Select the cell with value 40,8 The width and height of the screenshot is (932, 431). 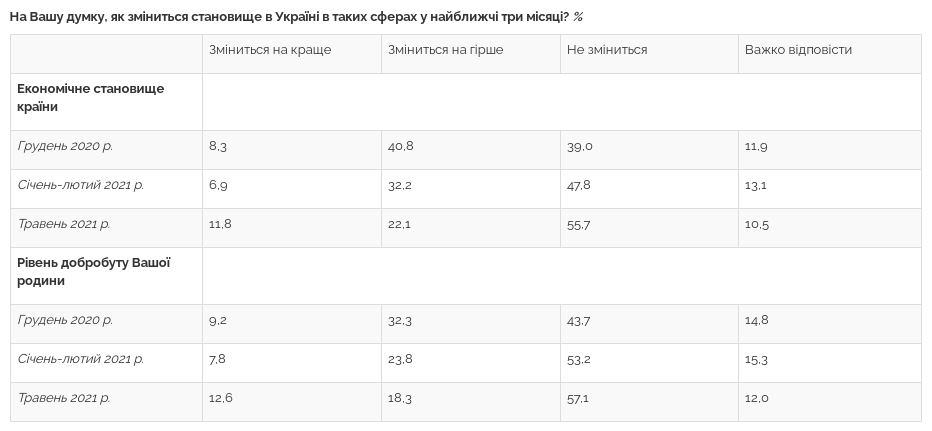click(400, 146)
